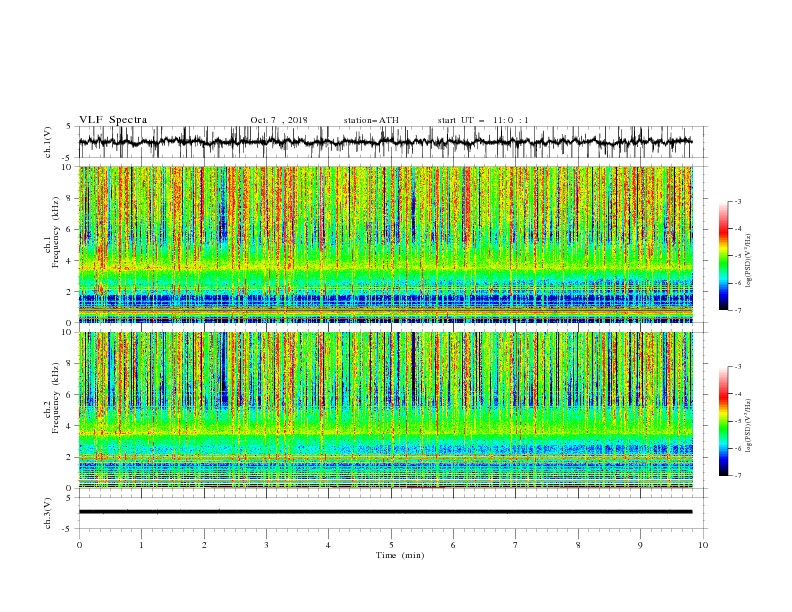The width and height of the screenshot is (792, 612).
Task: Click the time axis tick label "10"
Action: point(703,545)
